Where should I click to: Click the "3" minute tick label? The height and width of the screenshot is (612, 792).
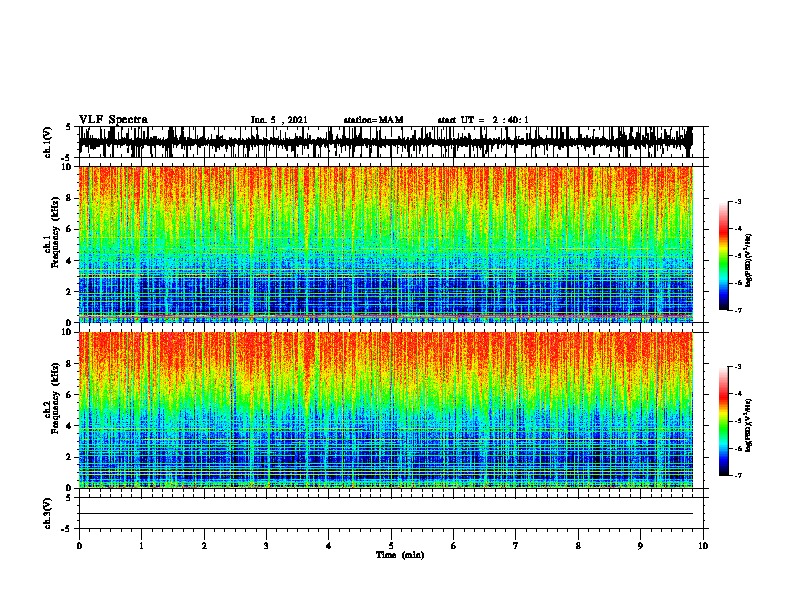[x=266, y=546]
